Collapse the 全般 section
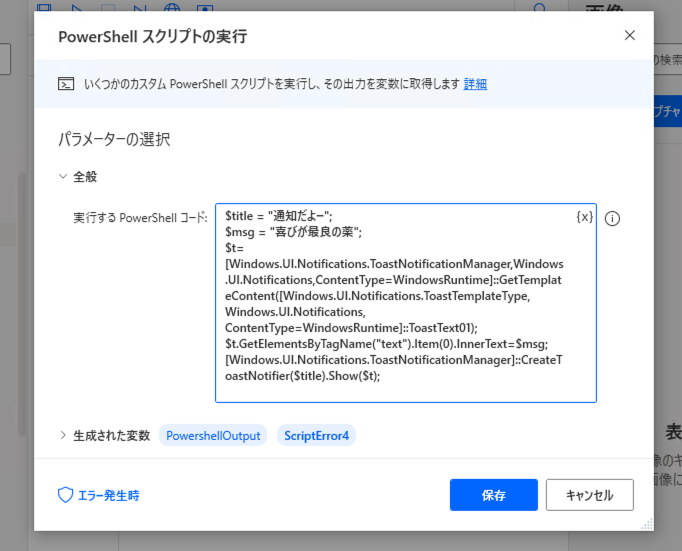Image resolution: width=682 pixels, height=551 pixels. 63,177
